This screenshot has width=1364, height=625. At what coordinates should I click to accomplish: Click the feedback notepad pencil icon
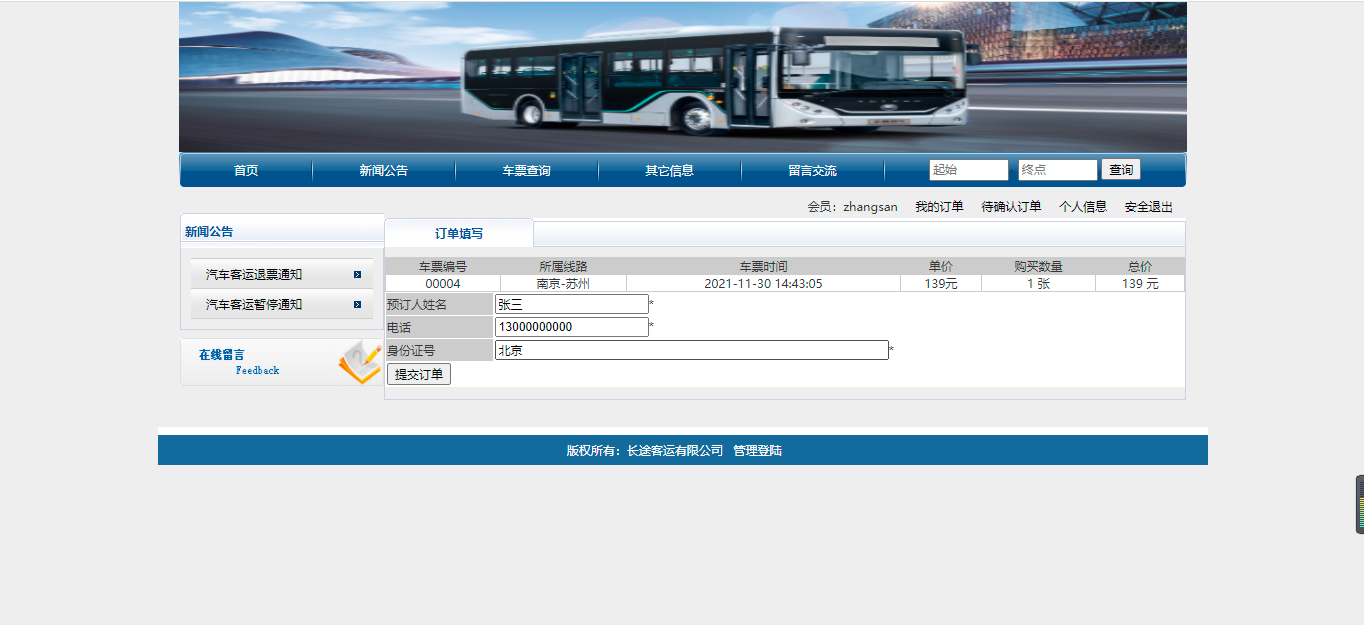pyautogui.click(x=359, y=362)
